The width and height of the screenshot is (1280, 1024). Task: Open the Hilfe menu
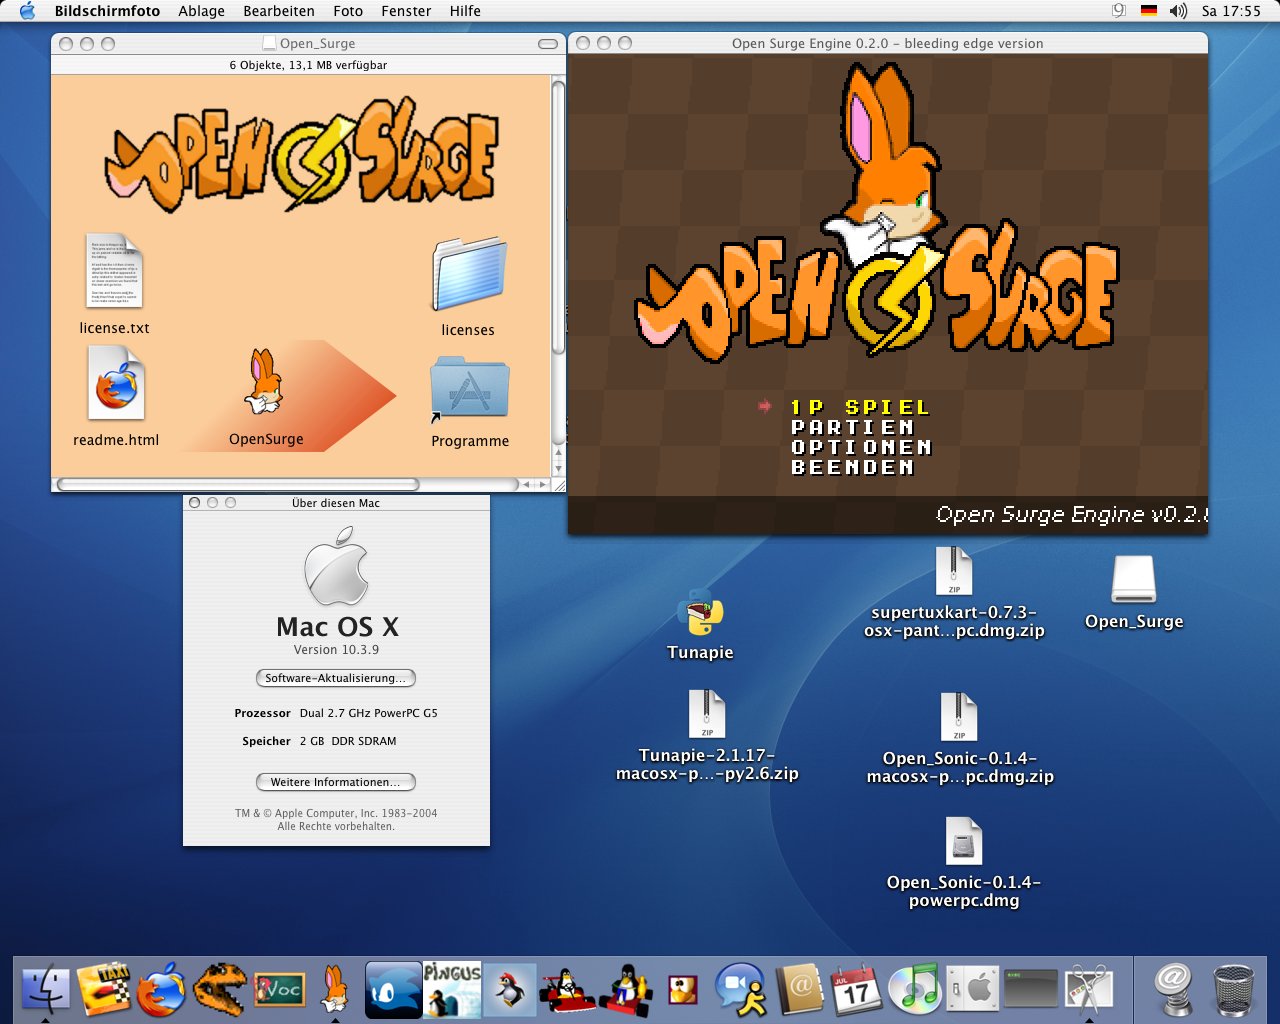click(x=465, y=11)
